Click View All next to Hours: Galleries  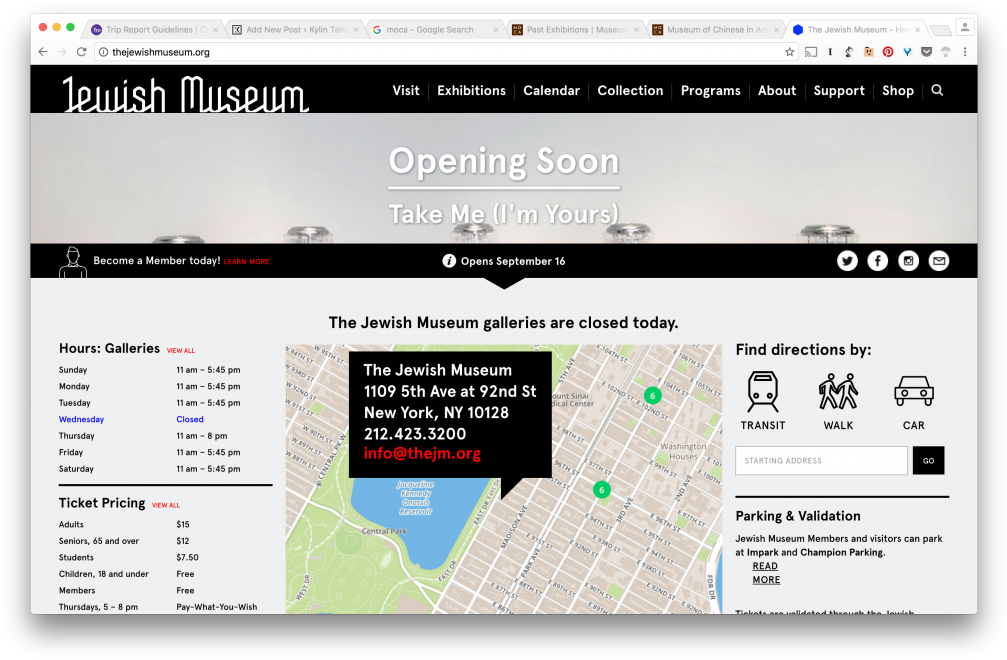(180, 351)
